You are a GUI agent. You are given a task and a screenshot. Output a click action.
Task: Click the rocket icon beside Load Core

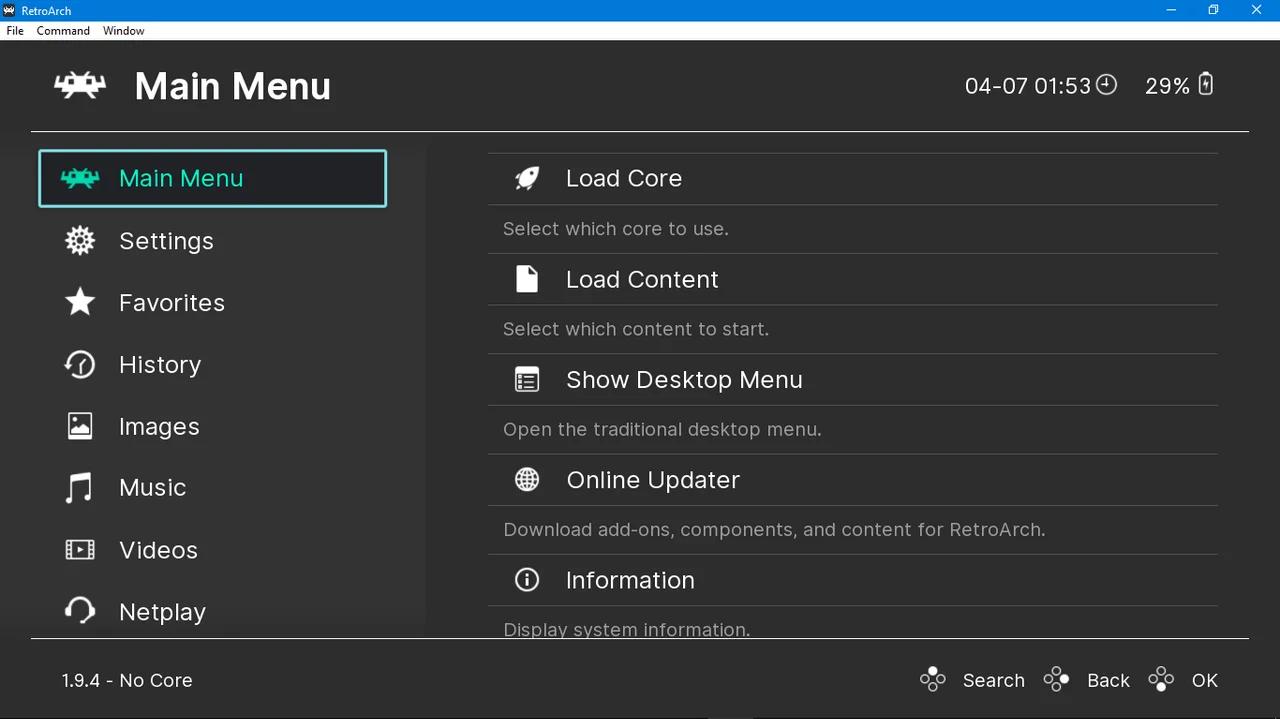pos(526,178)
